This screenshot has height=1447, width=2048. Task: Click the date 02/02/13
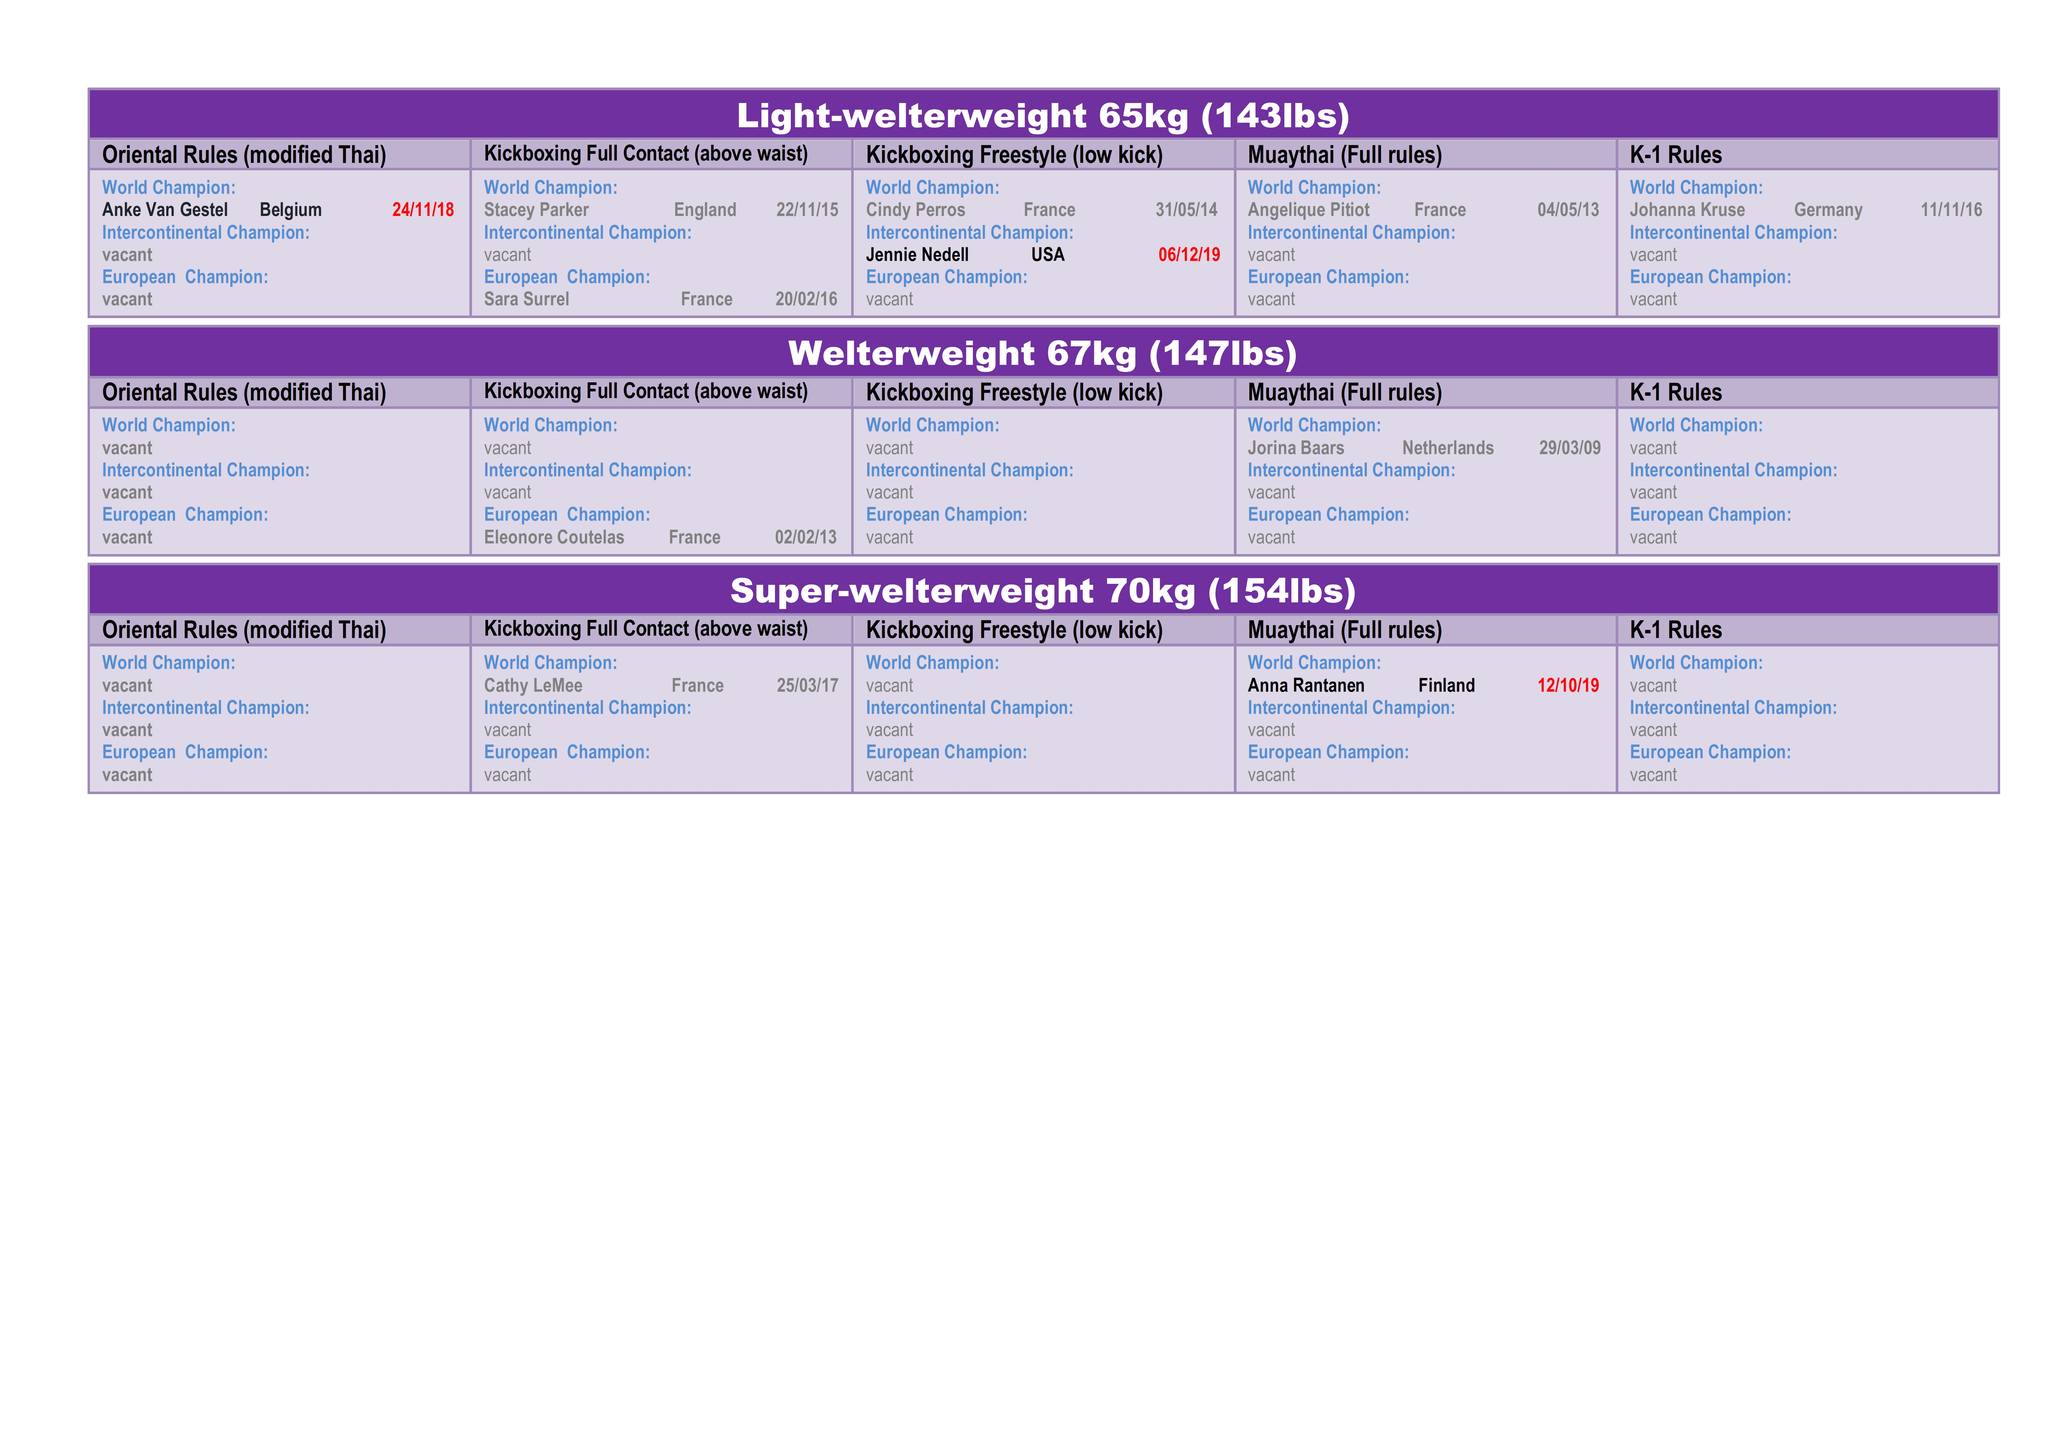pos(806,537)
